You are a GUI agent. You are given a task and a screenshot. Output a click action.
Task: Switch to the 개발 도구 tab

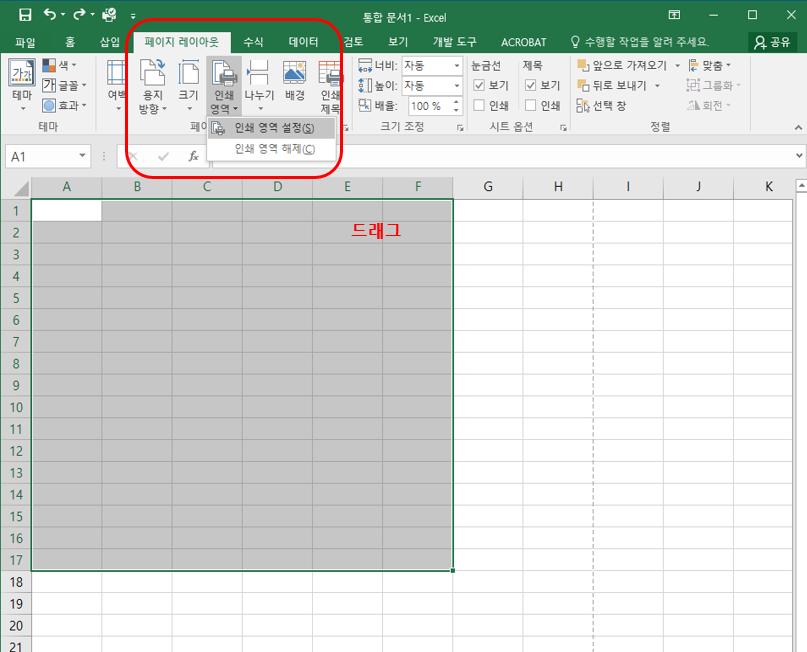(x=454, y=42)
